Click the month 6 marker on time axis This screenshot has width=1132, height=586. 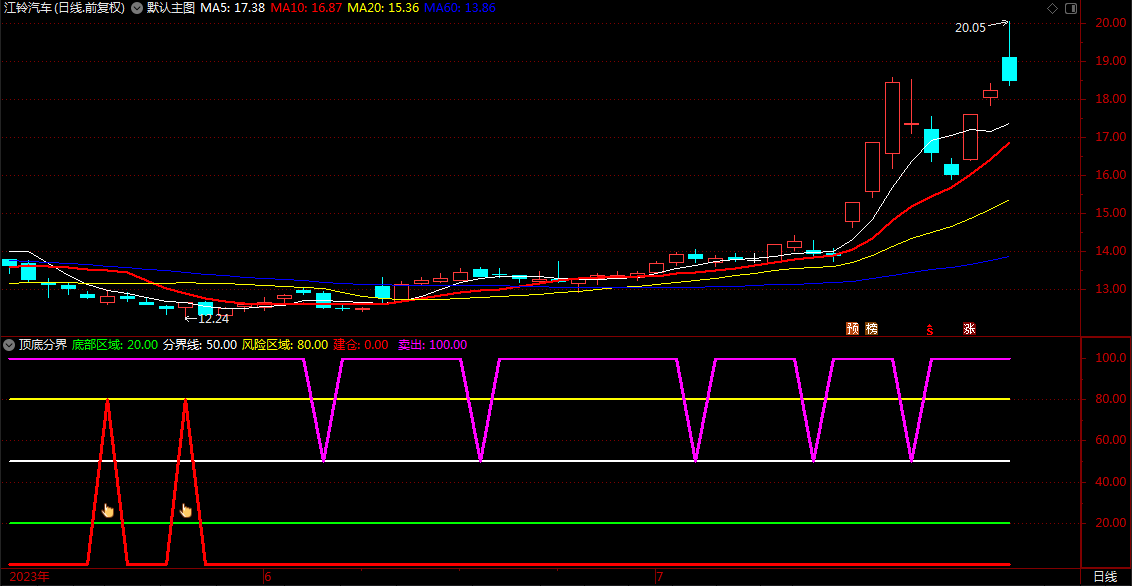tap(268, 577)
